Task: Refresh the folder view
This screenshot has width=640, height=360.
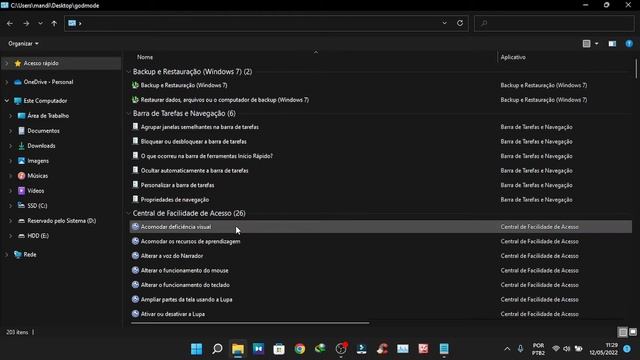Action: click(460, 23)
